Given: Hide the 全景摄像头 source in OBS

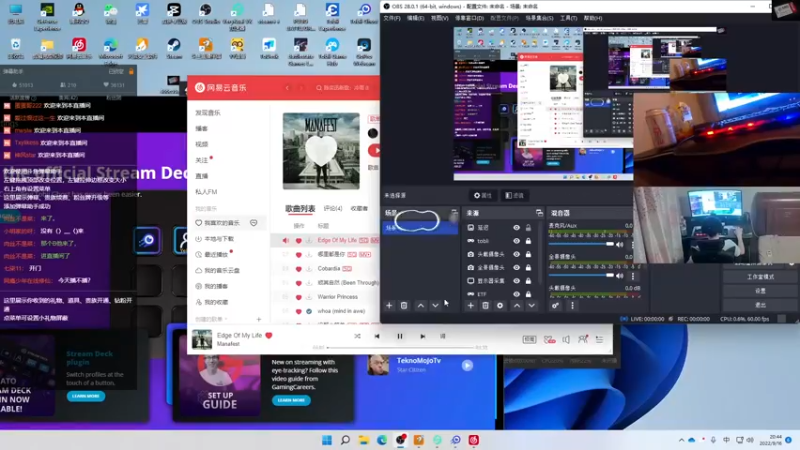Looking at the screenshot, I should pyautogui.click(x=516, y=267).
